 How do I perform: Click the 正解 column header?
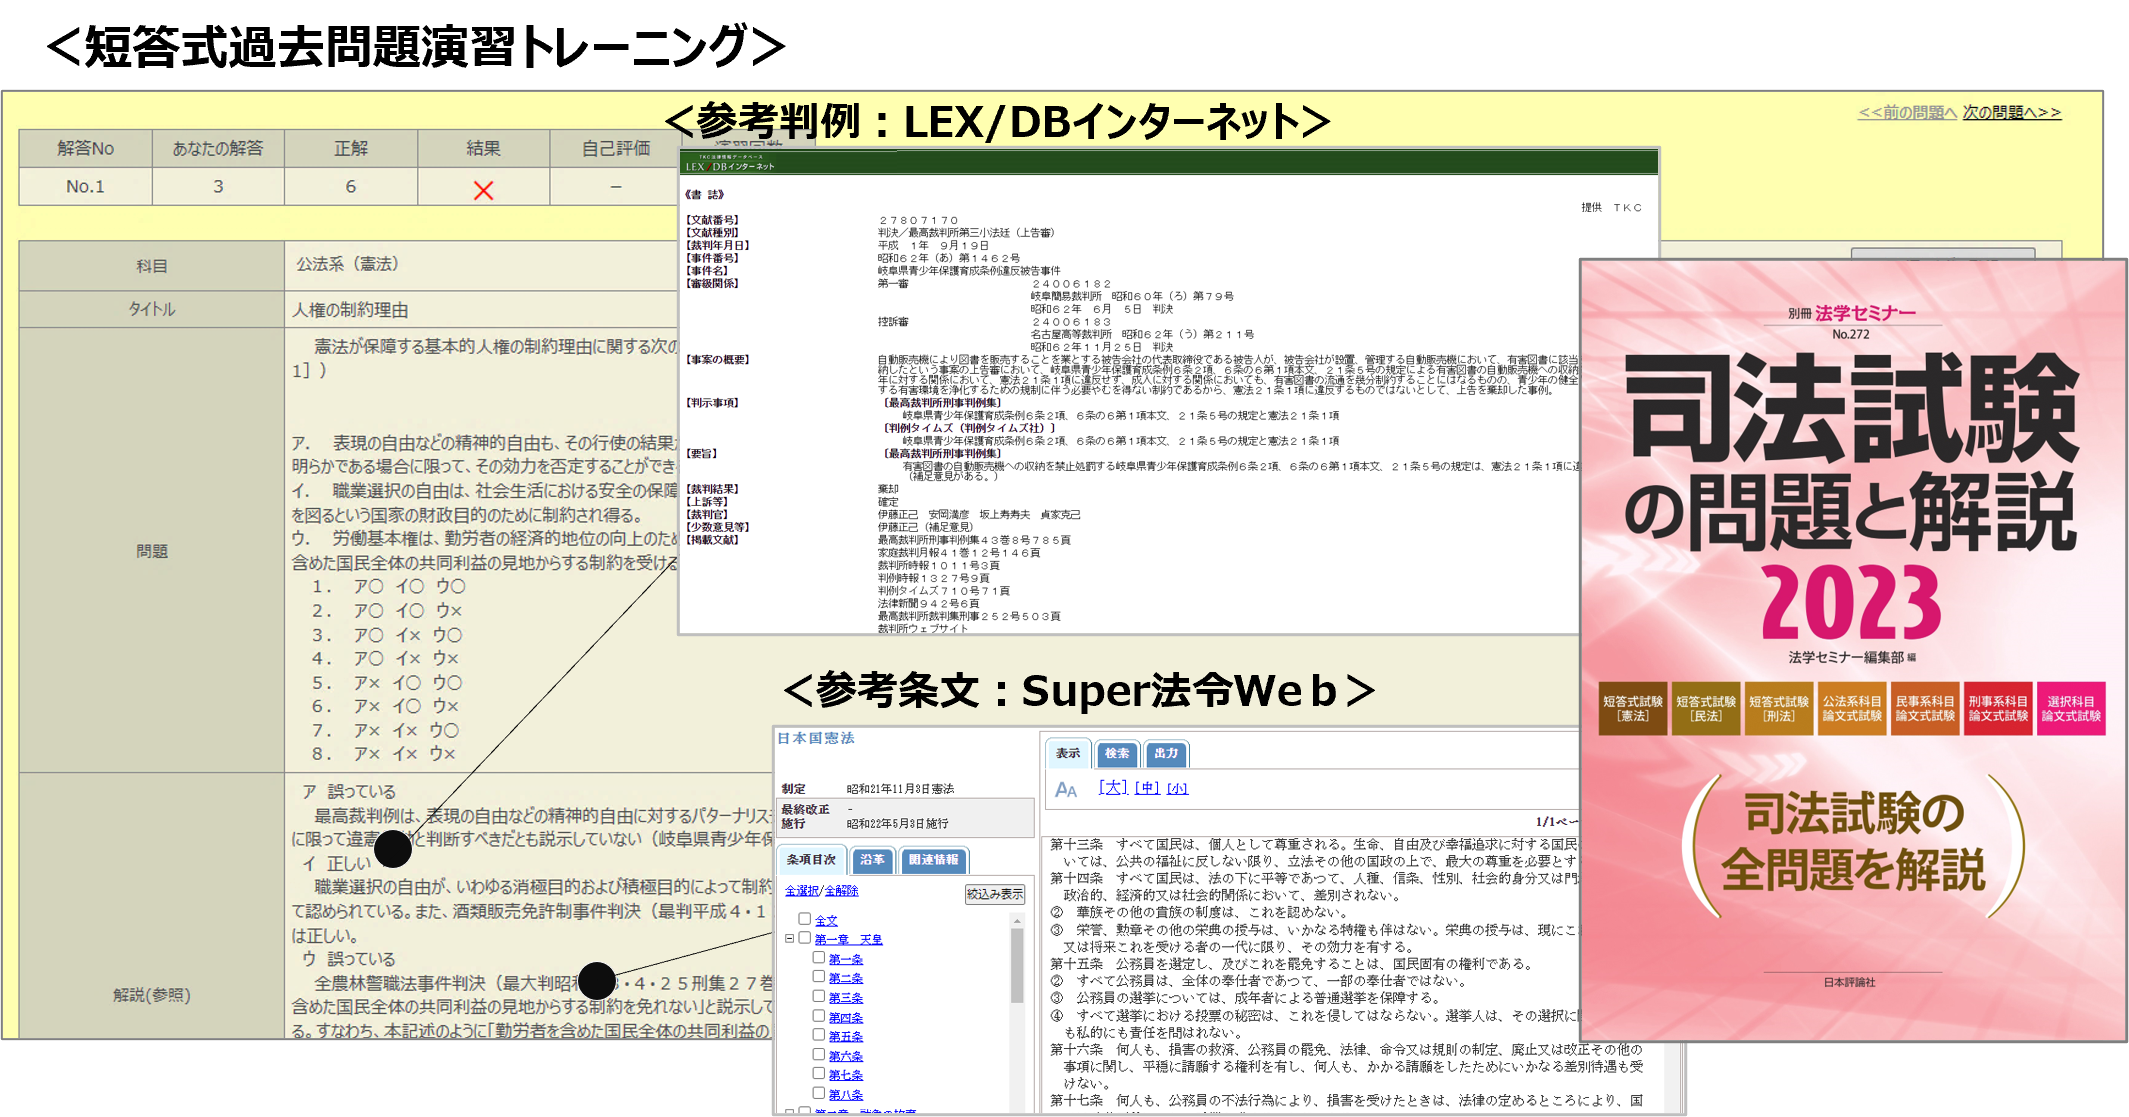(x=351, y=148)
